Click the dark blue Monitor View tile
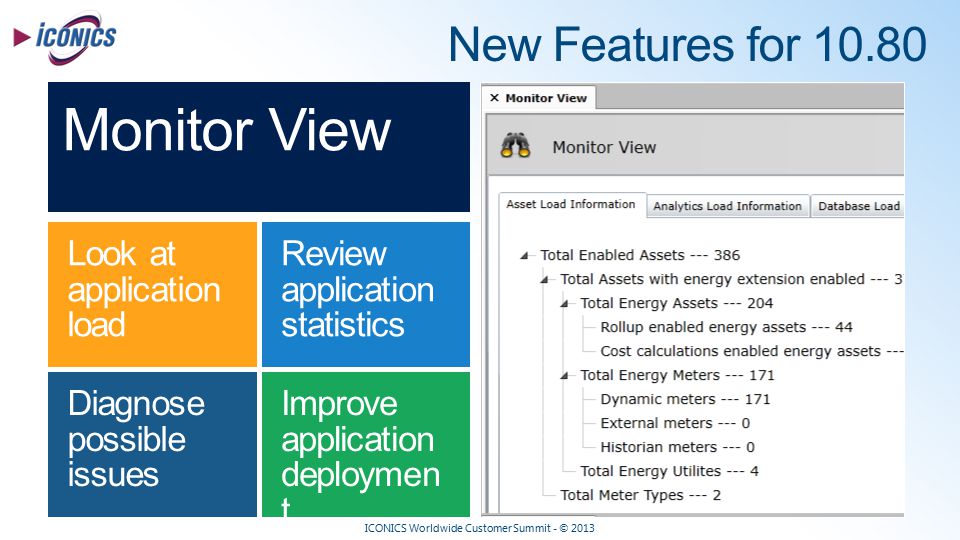Viewport: 960px width, 540px height. click(x=259, y=147)
